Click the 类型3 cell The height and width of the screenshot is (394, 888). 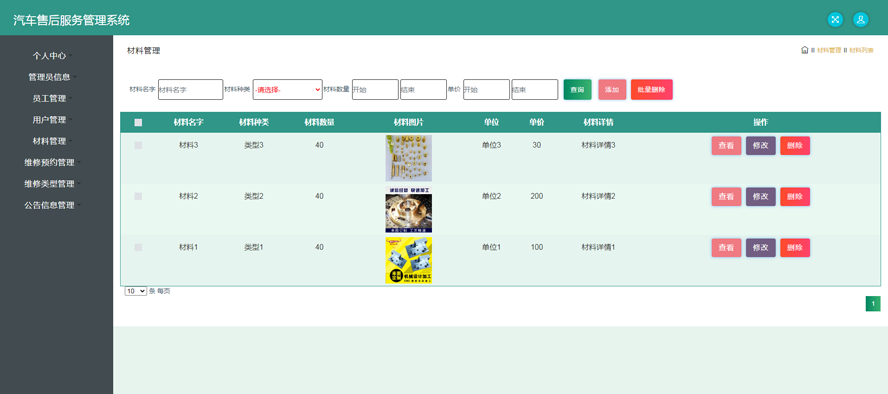pos(254,145)
